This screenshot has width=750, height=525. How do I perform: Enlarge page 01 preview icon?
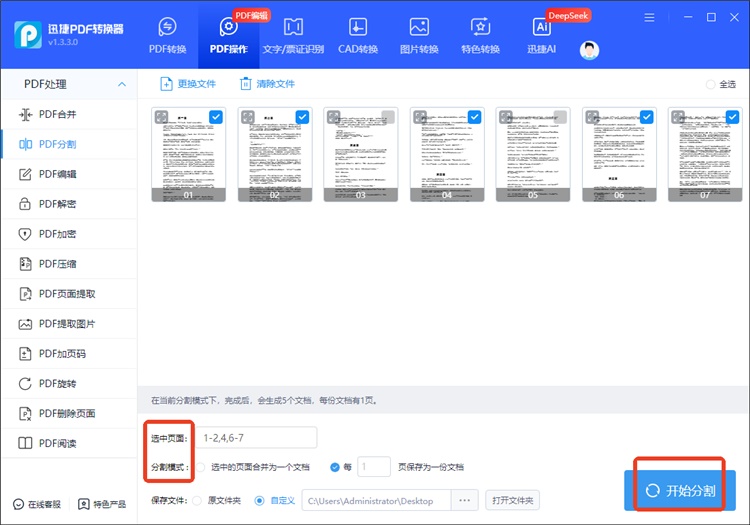pyautogui.click(x=161, y=117)
